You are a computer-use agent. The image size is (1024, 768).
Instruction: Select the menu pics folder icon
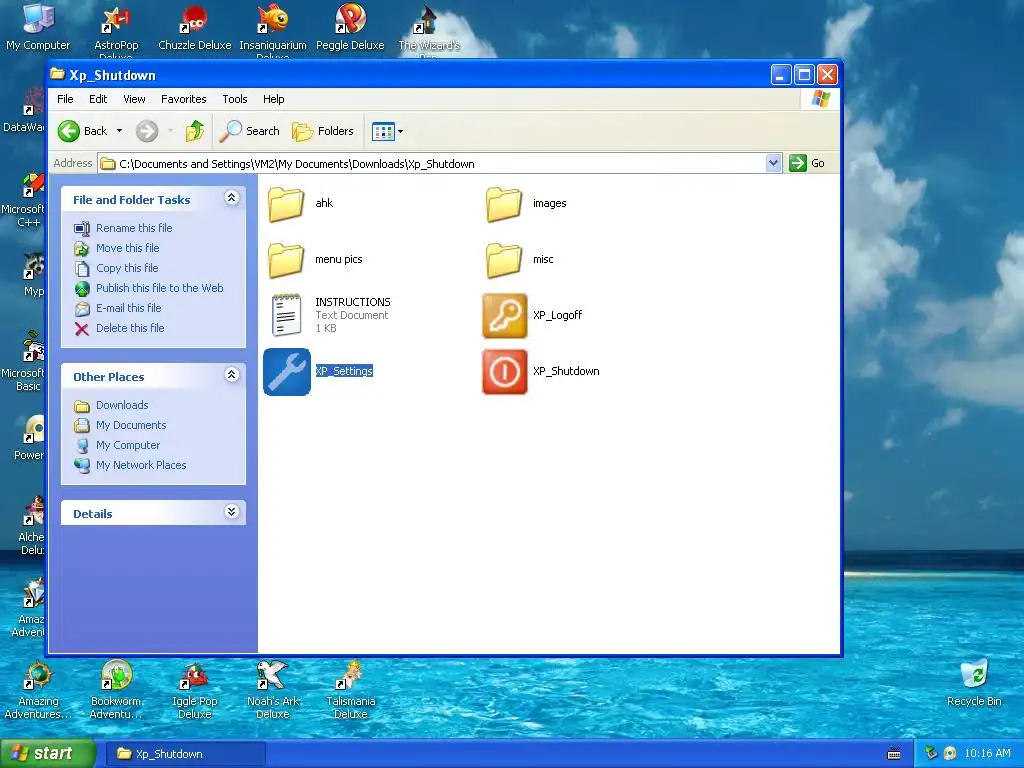(x=286, y=259)
